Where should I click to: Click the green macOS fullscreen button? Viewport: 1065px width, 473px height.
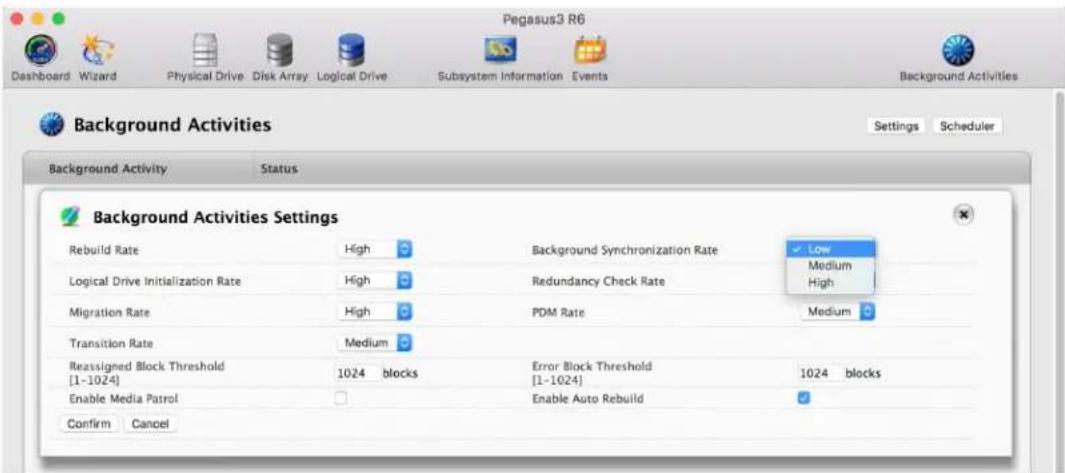click(x=60, y=18)
